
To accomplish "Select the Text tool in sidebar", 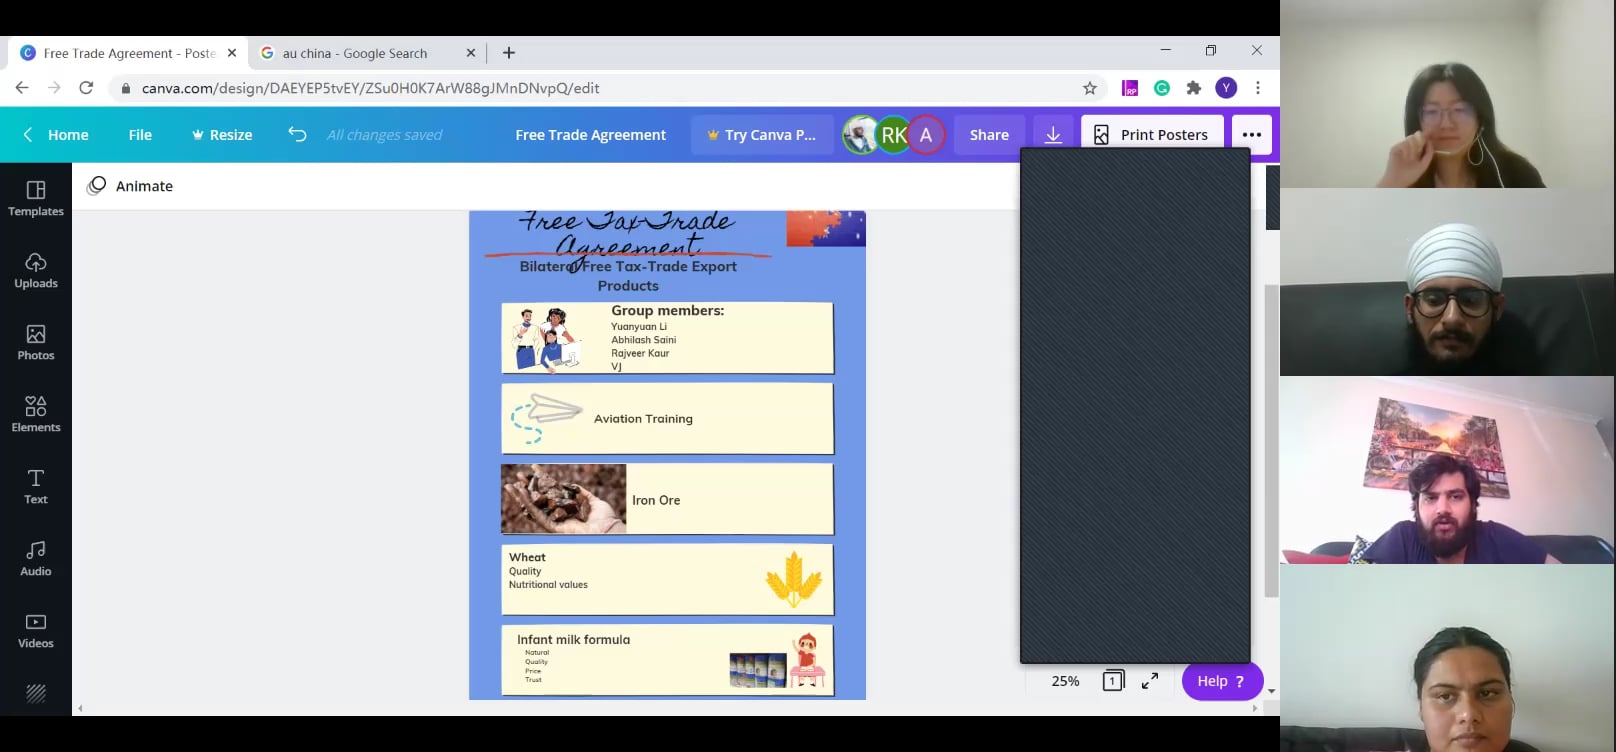I will tap(36, 486).
